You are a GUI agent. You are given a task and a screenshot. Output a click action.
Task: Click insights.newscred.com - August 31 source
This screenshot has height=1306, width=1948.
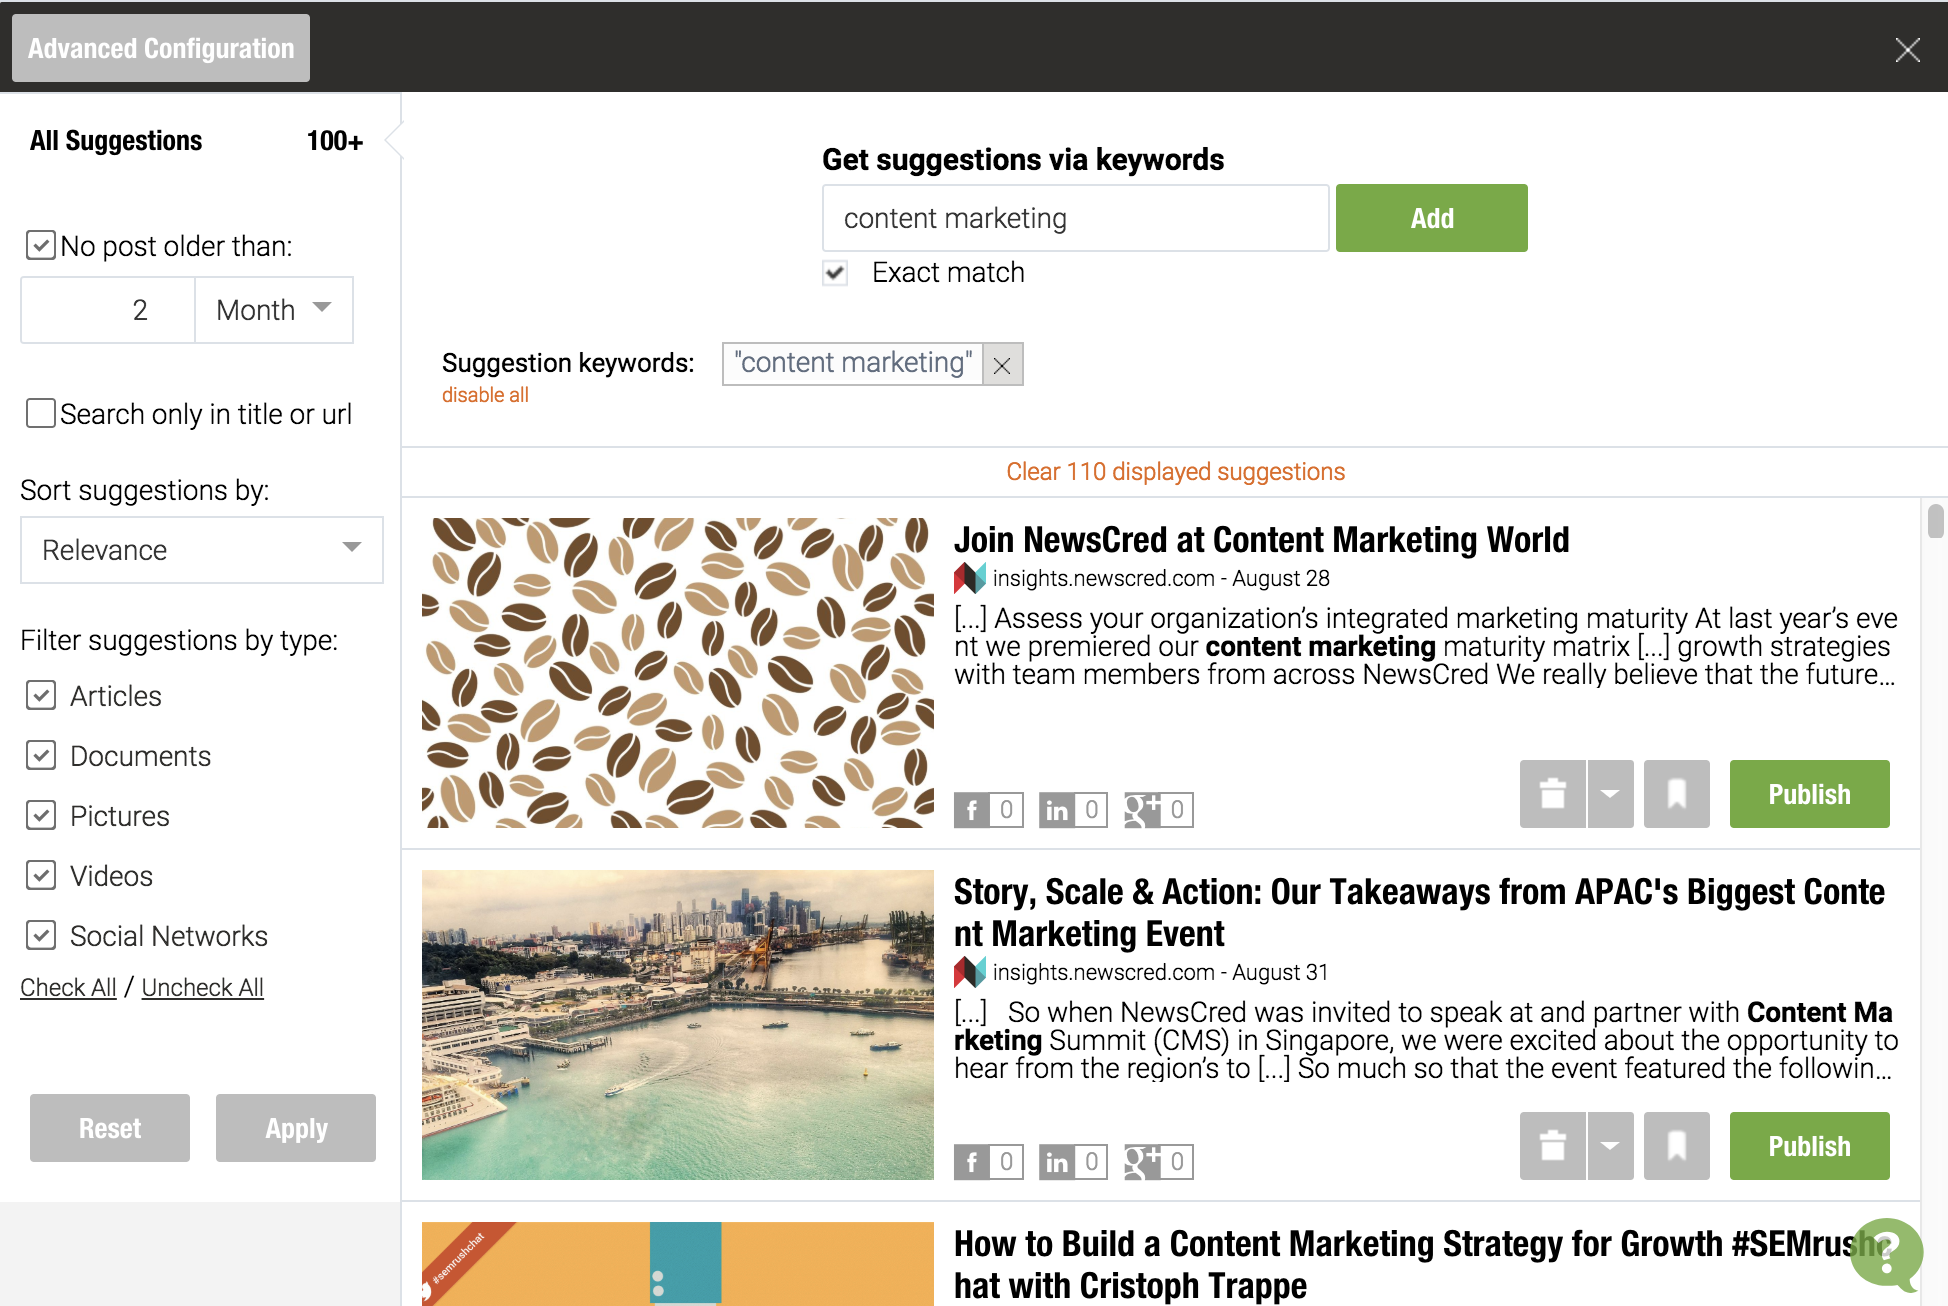click(1160, 972)
